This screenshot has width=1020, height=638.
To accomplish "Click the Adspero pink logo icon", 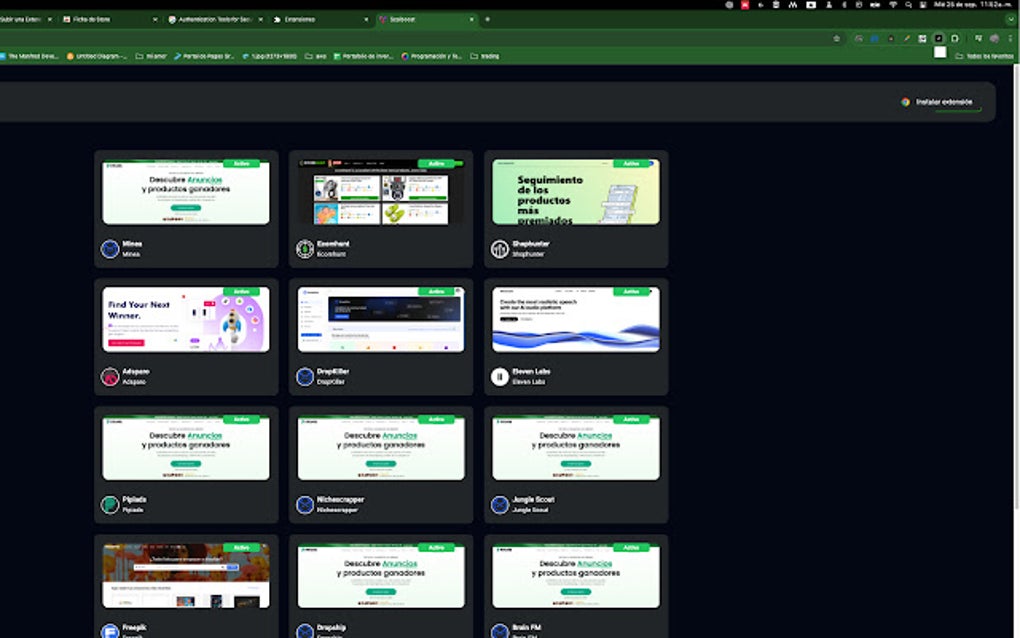I will click(111, 376).
